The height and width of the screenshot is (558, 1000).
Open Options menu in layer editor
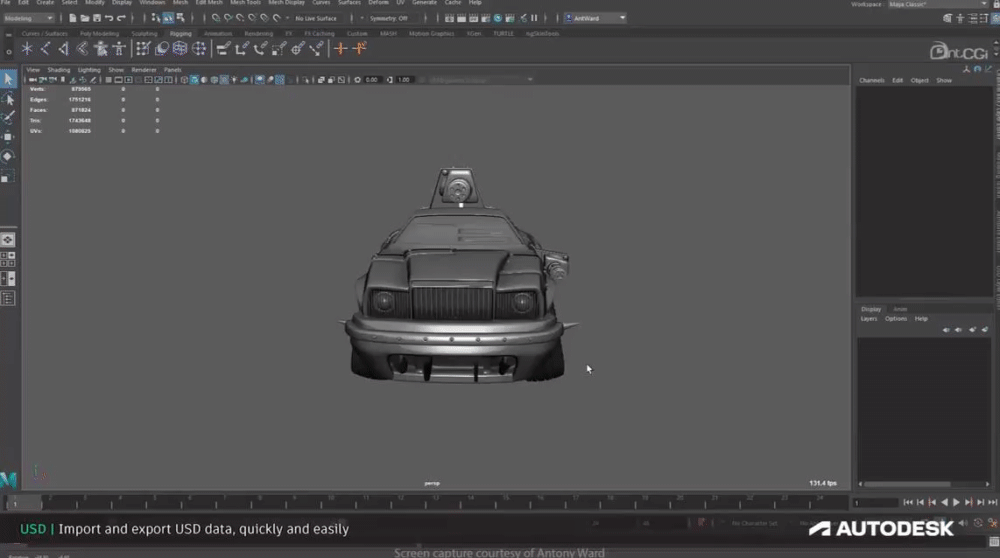click(x=895, y=319)
